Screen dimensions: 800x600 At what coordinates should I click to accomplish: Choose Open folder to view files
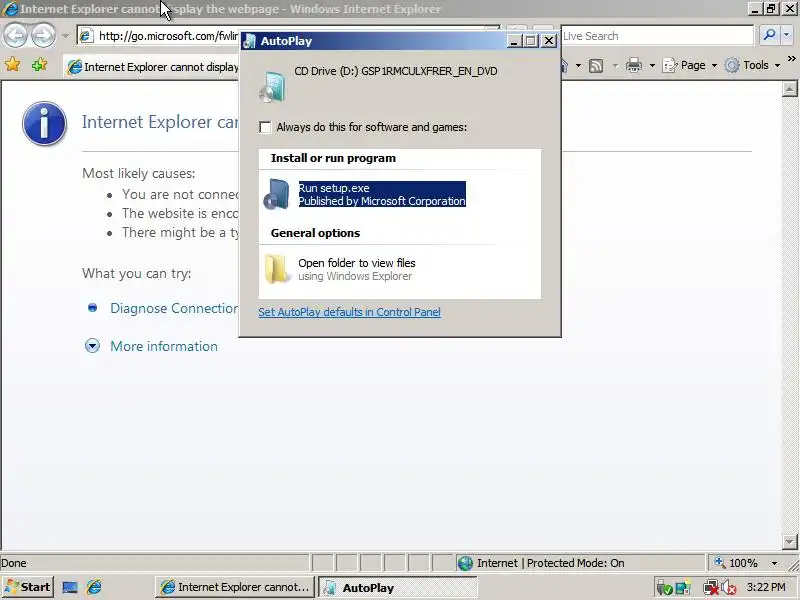(x=355, y=269)
